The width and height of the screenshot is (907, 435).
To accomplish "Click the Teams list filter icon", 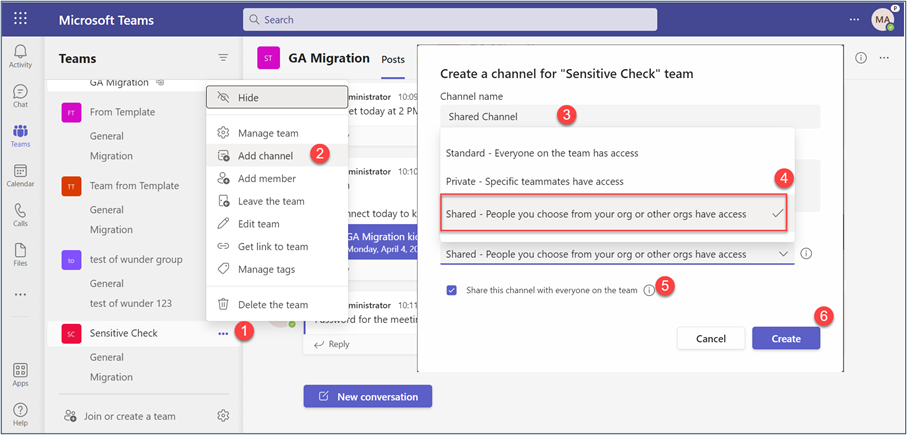I will coord(223,58).
